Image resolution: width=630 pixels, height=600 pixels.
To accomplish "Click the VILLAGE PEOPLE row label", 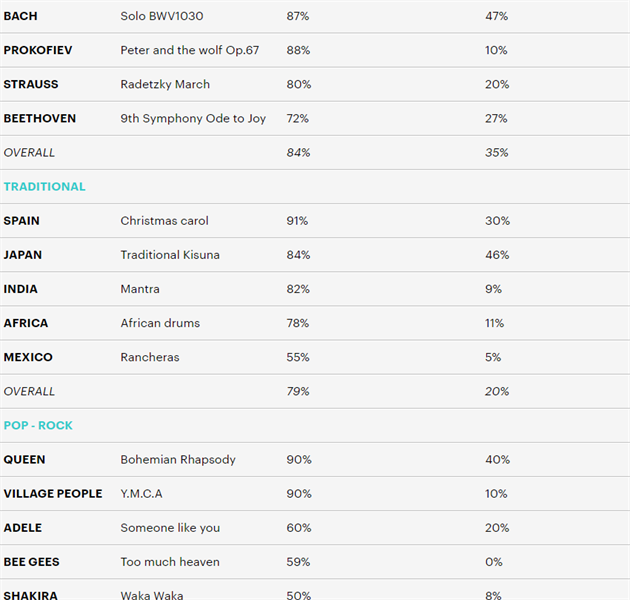I will point(53,494).
